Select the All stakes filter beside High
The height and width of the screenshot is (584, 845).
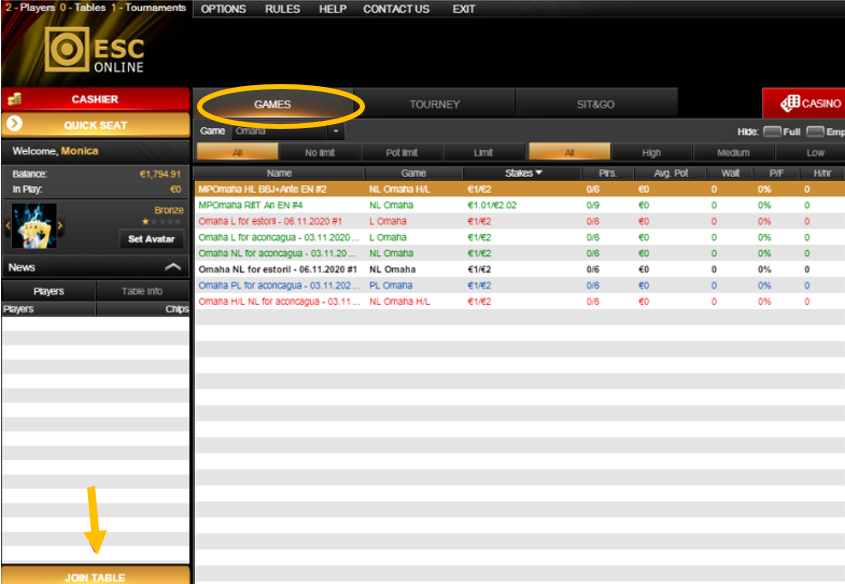click(x=570, y=152)
